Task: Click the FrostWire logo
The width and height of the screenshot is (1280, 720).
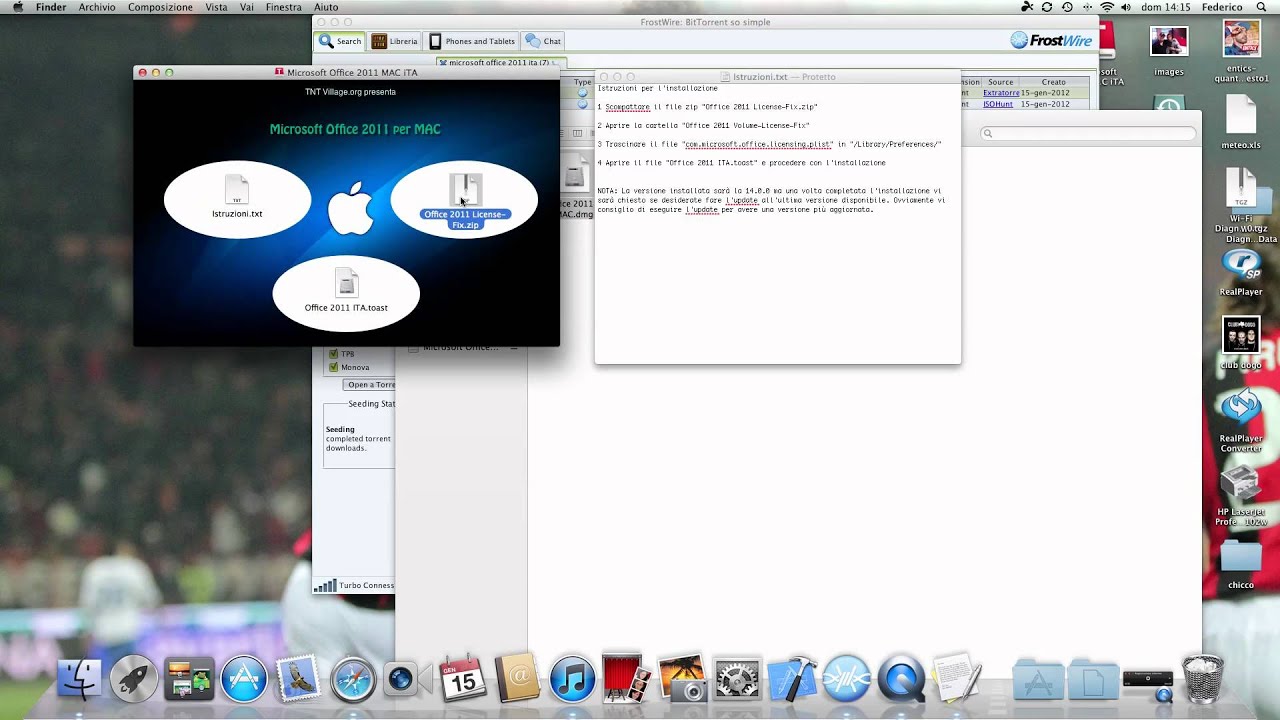Action: (x=1051, y=40)
